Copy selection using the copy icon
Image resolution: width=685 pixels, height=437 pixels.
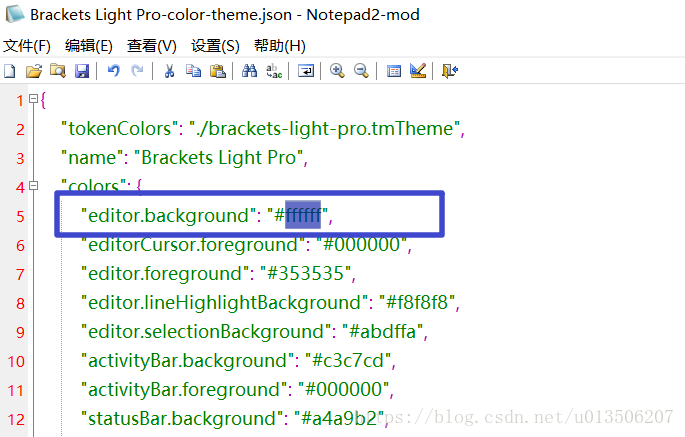tap(194, 70)
